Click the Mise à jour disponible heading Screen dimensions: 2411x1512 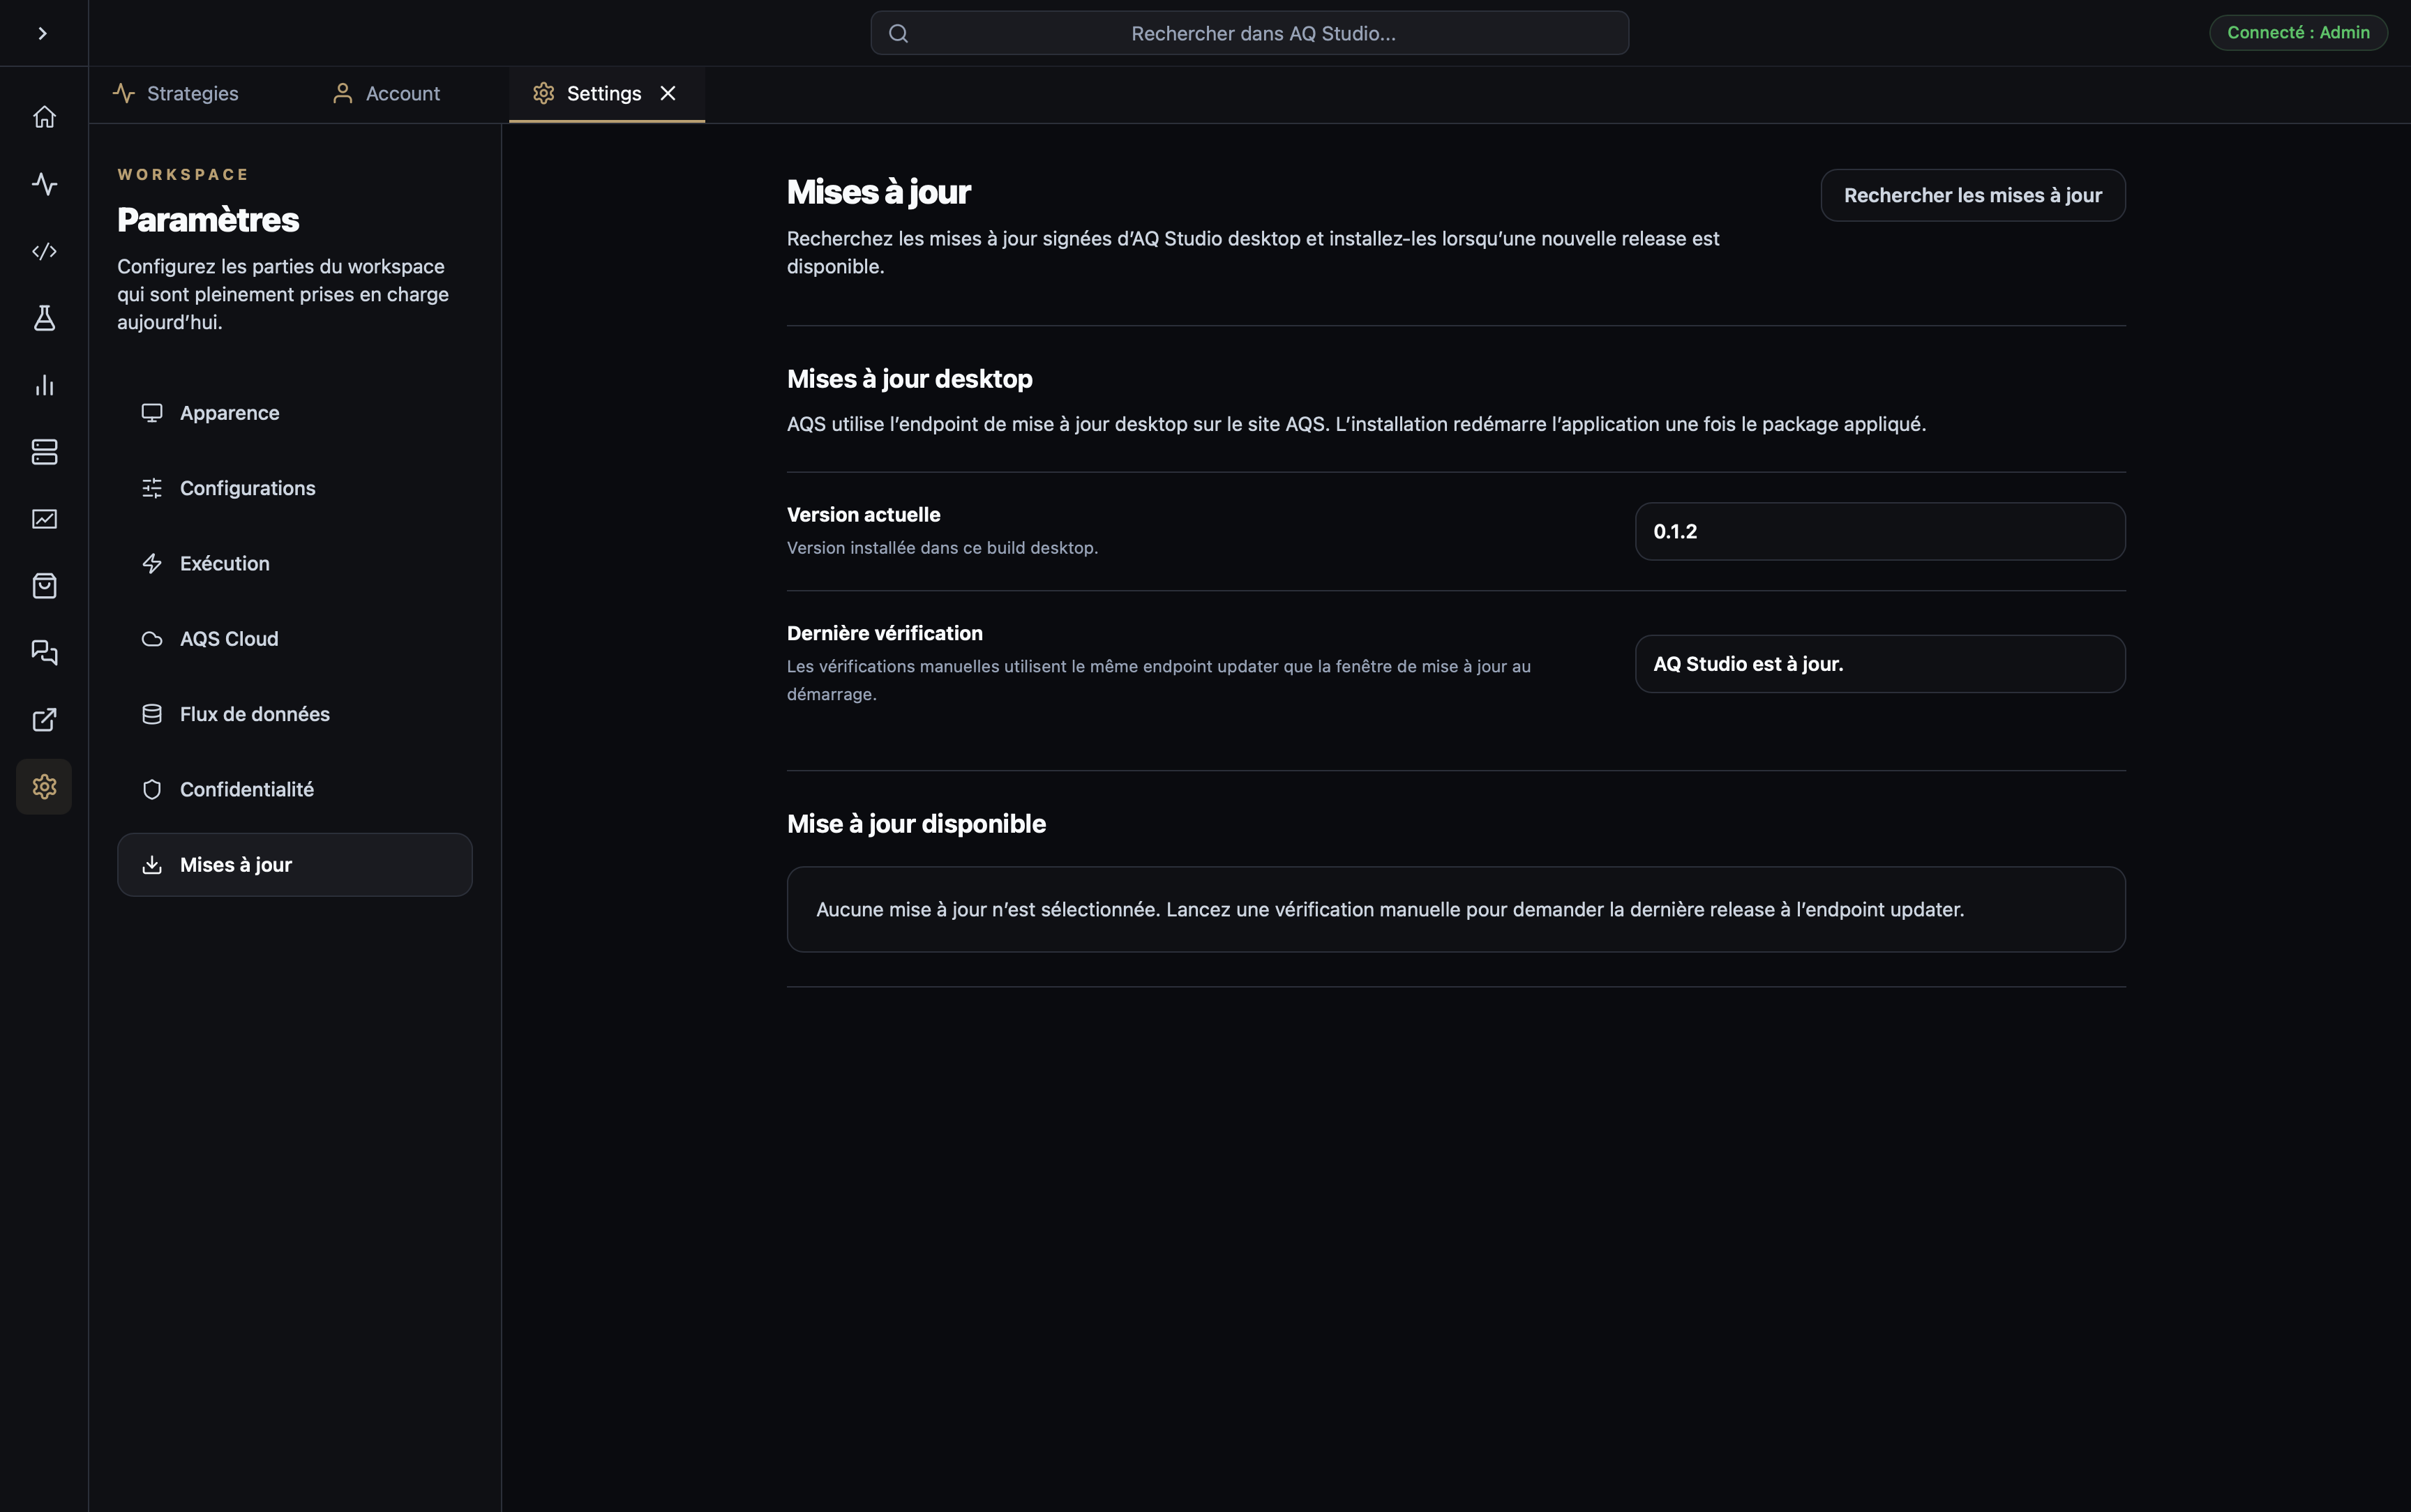(x=916, y=824)
